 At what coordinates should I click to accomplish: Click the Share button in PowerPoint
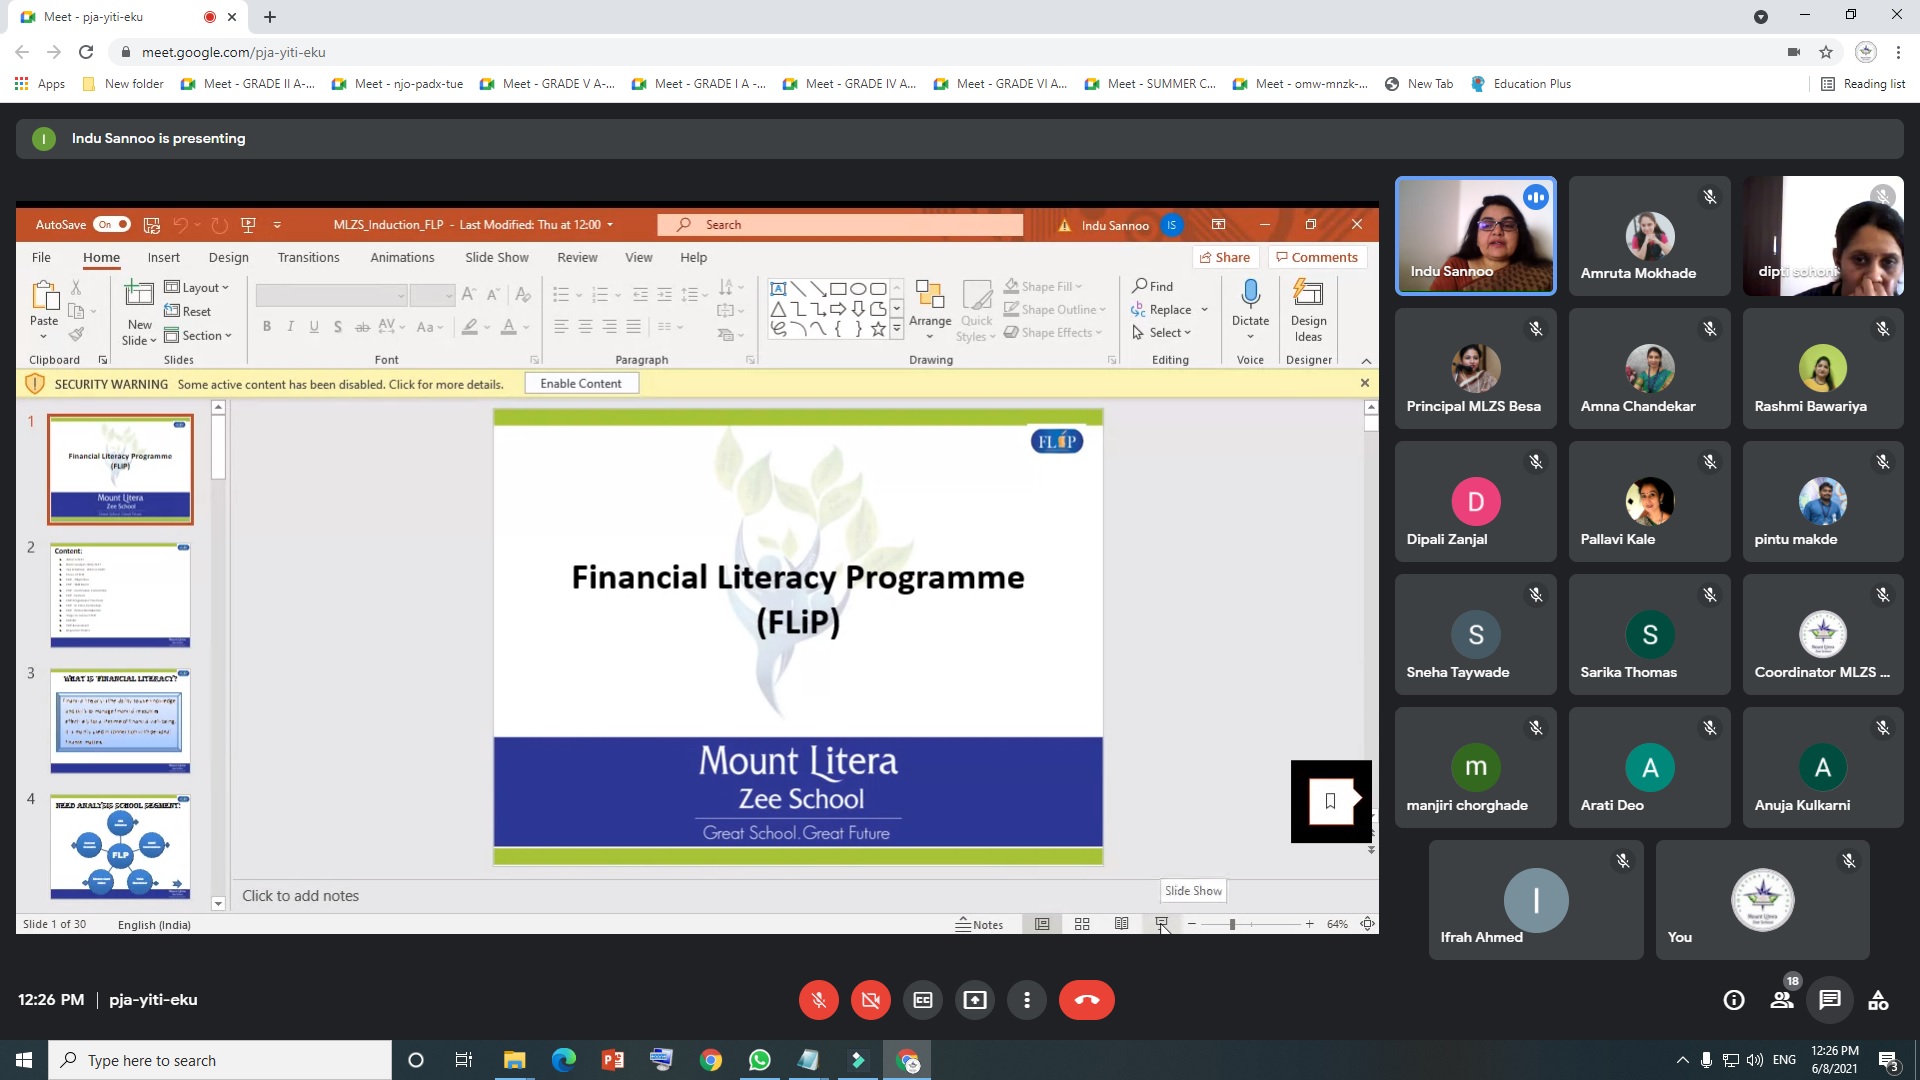(1225, 257)
